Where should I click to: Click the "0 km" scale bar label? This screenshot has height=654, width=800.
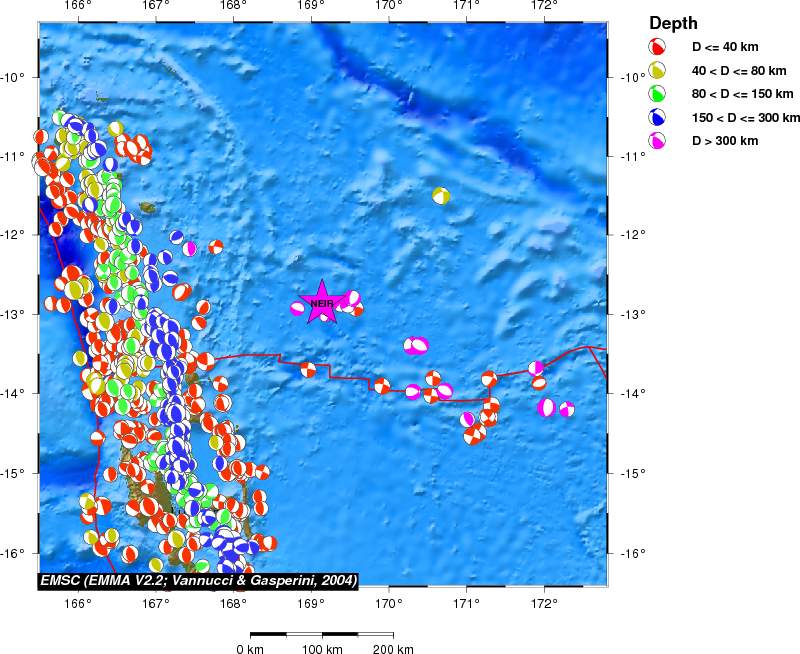tap(250, 649)
